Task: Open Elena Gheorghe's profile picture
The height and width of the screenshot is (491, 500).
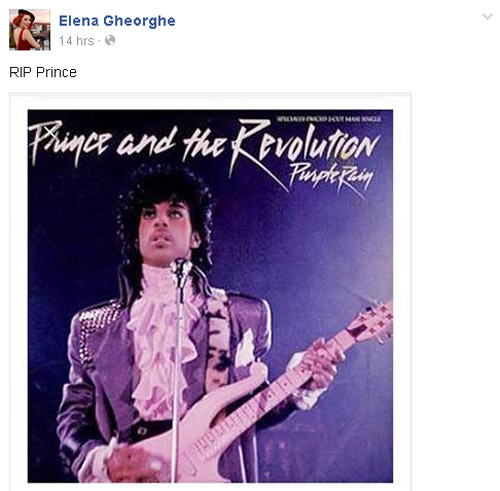Action: point(30,30)
